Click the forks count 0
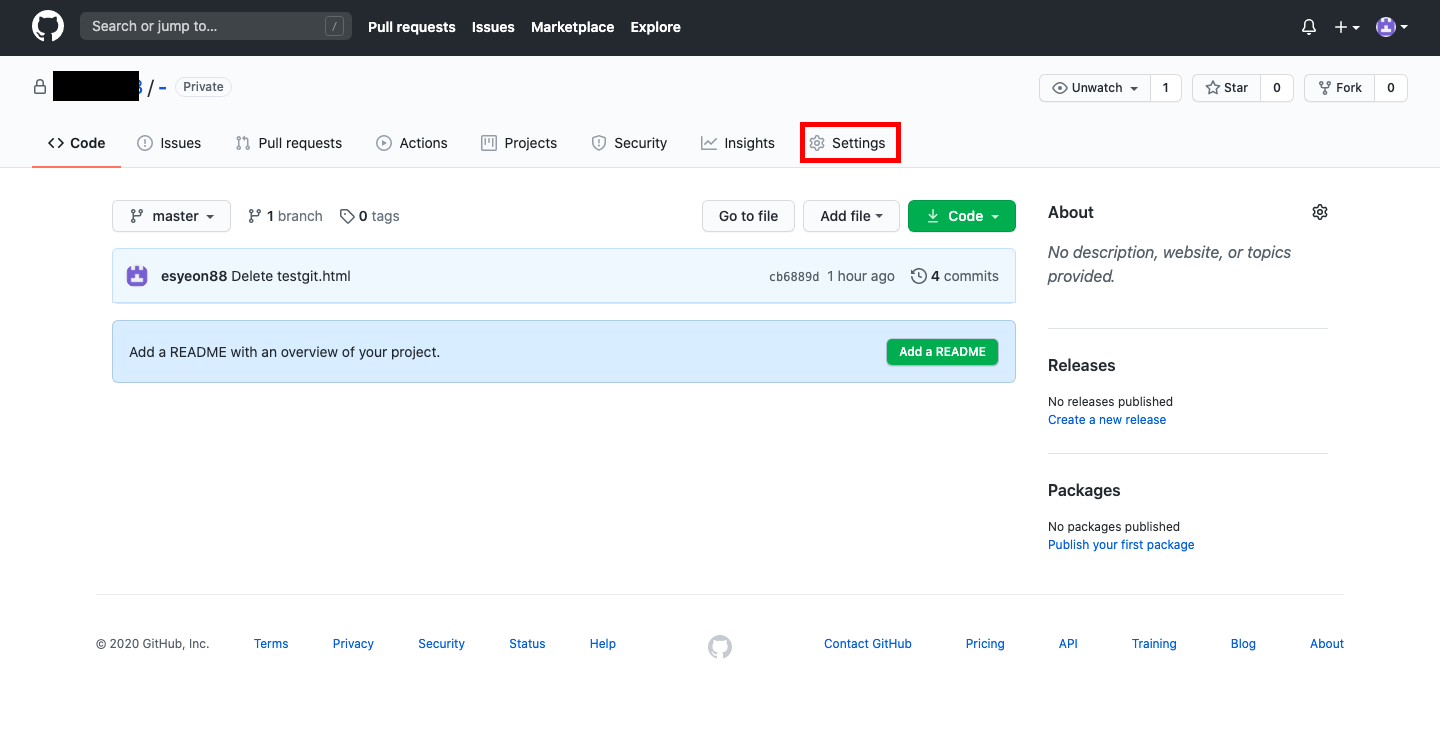This screenshot has width=1440, height=744. coord(1391,88)
